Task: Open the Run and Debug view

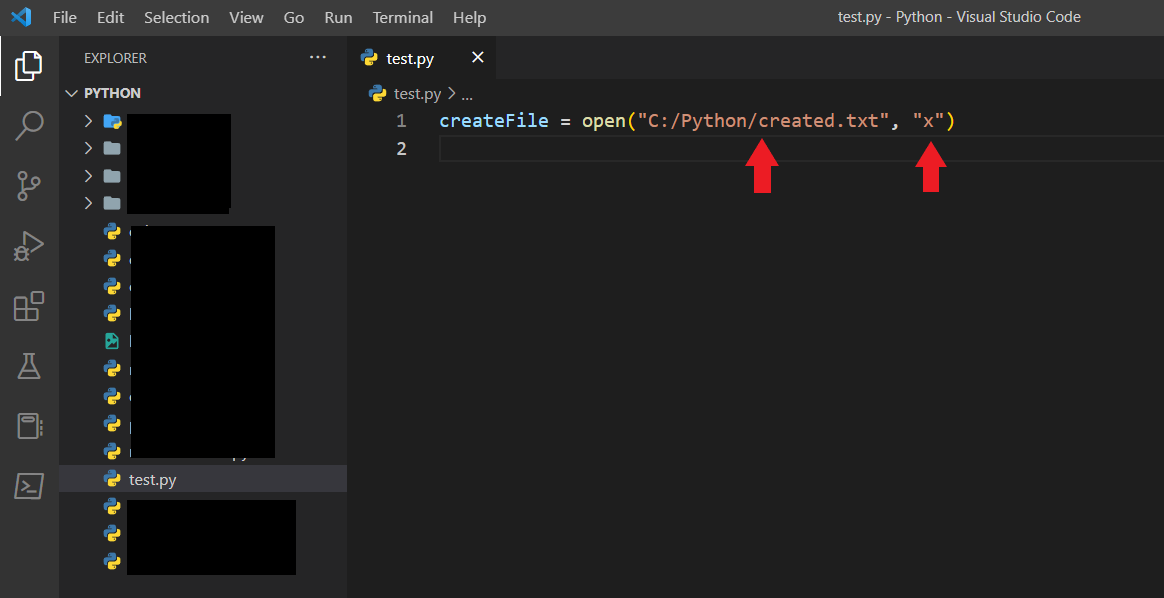Action: point(29,245)
